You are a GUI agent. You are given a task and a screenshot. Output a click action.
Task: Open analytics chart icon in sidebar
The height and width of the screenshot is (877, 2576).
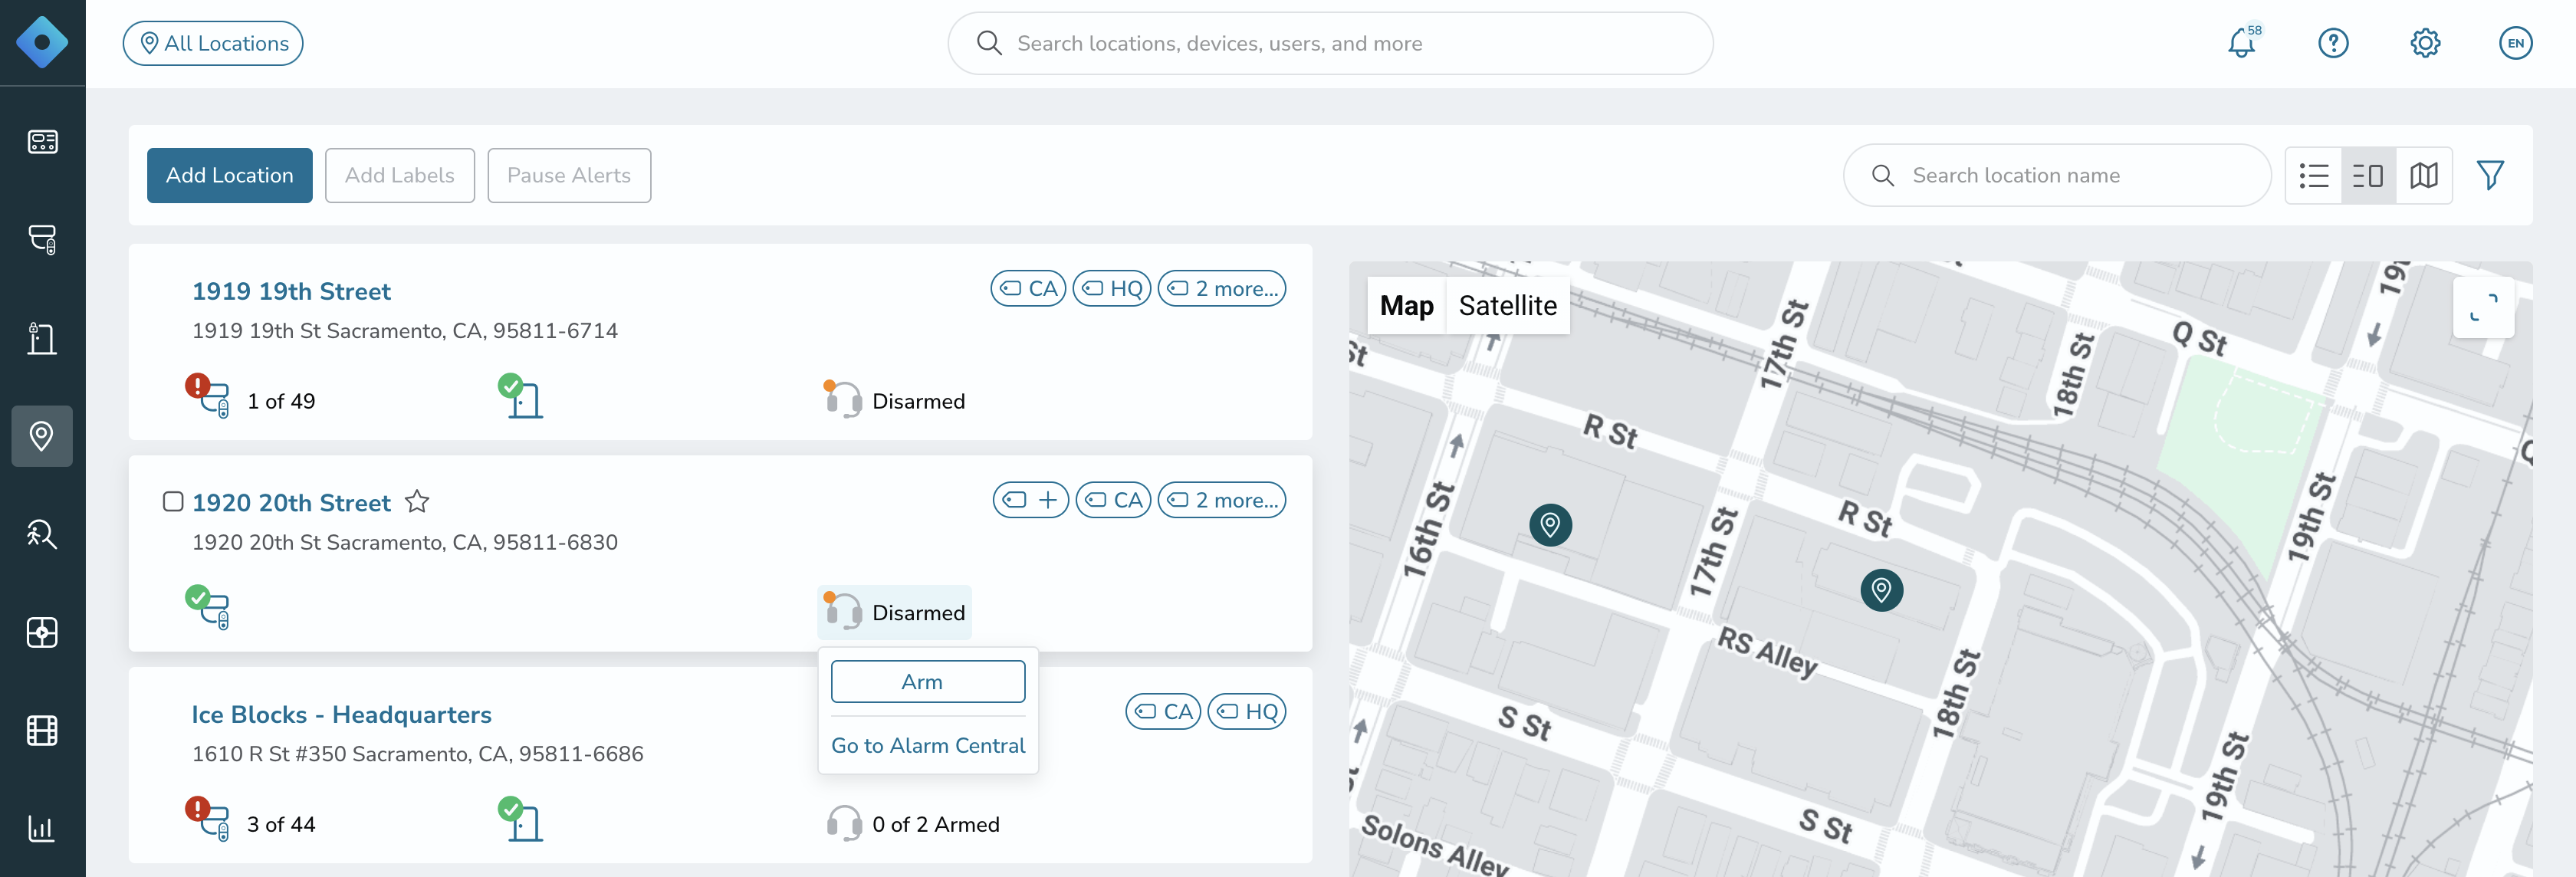click(x=42, y=828)
